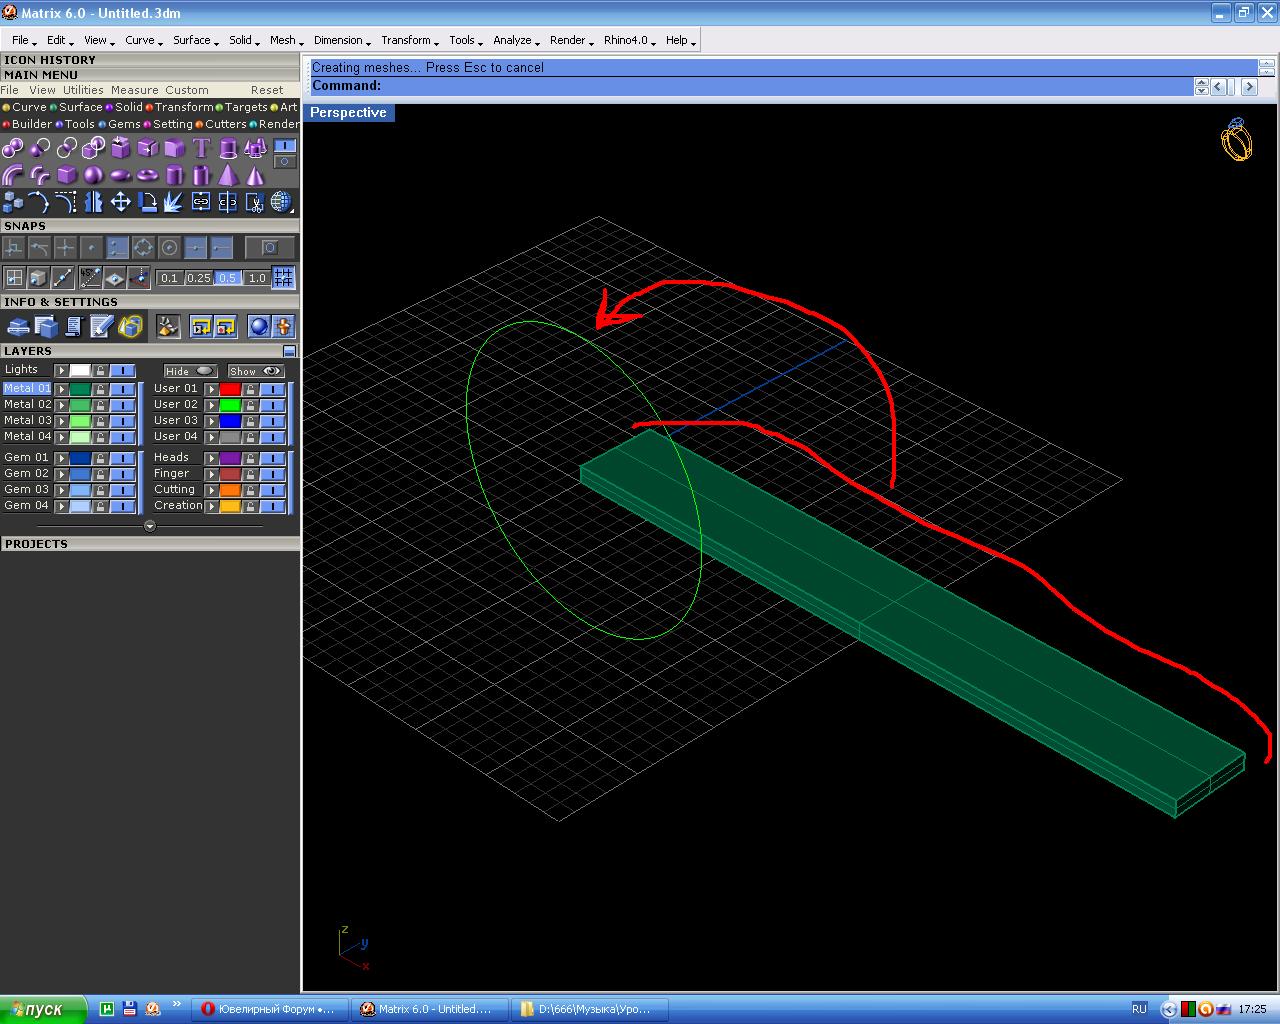Select the Text solid tool

(x=201, y=149)
